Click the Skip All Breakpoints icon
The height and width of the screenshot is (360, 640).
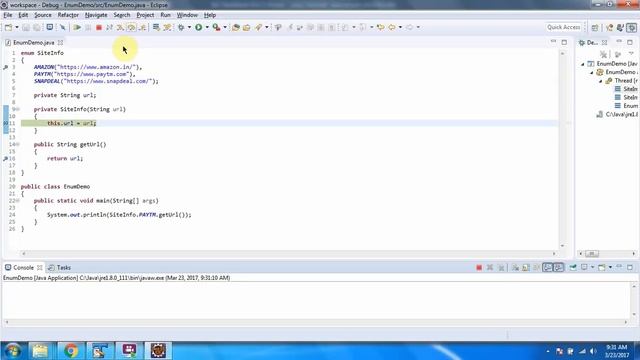(62, 27)
